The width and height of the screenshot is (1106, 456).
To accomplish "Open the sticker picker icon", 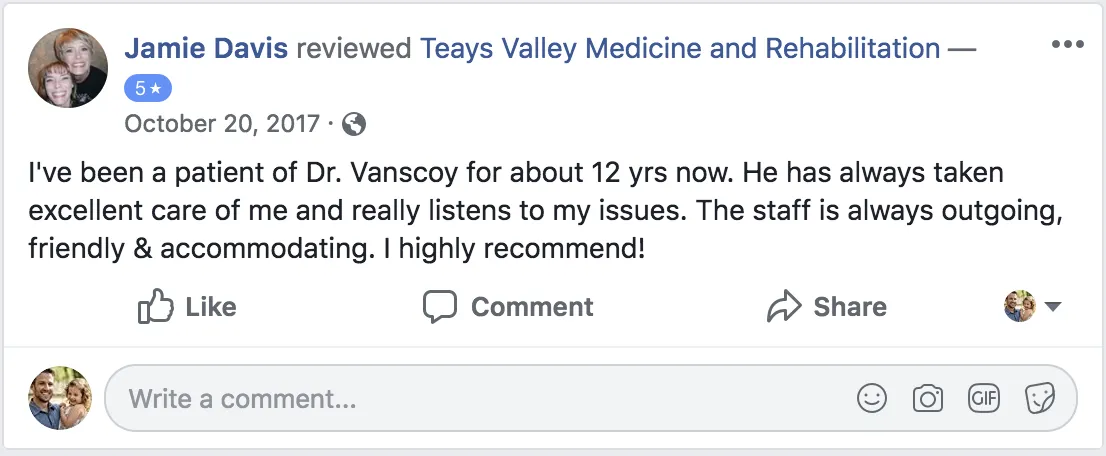I will (1040, 399).
